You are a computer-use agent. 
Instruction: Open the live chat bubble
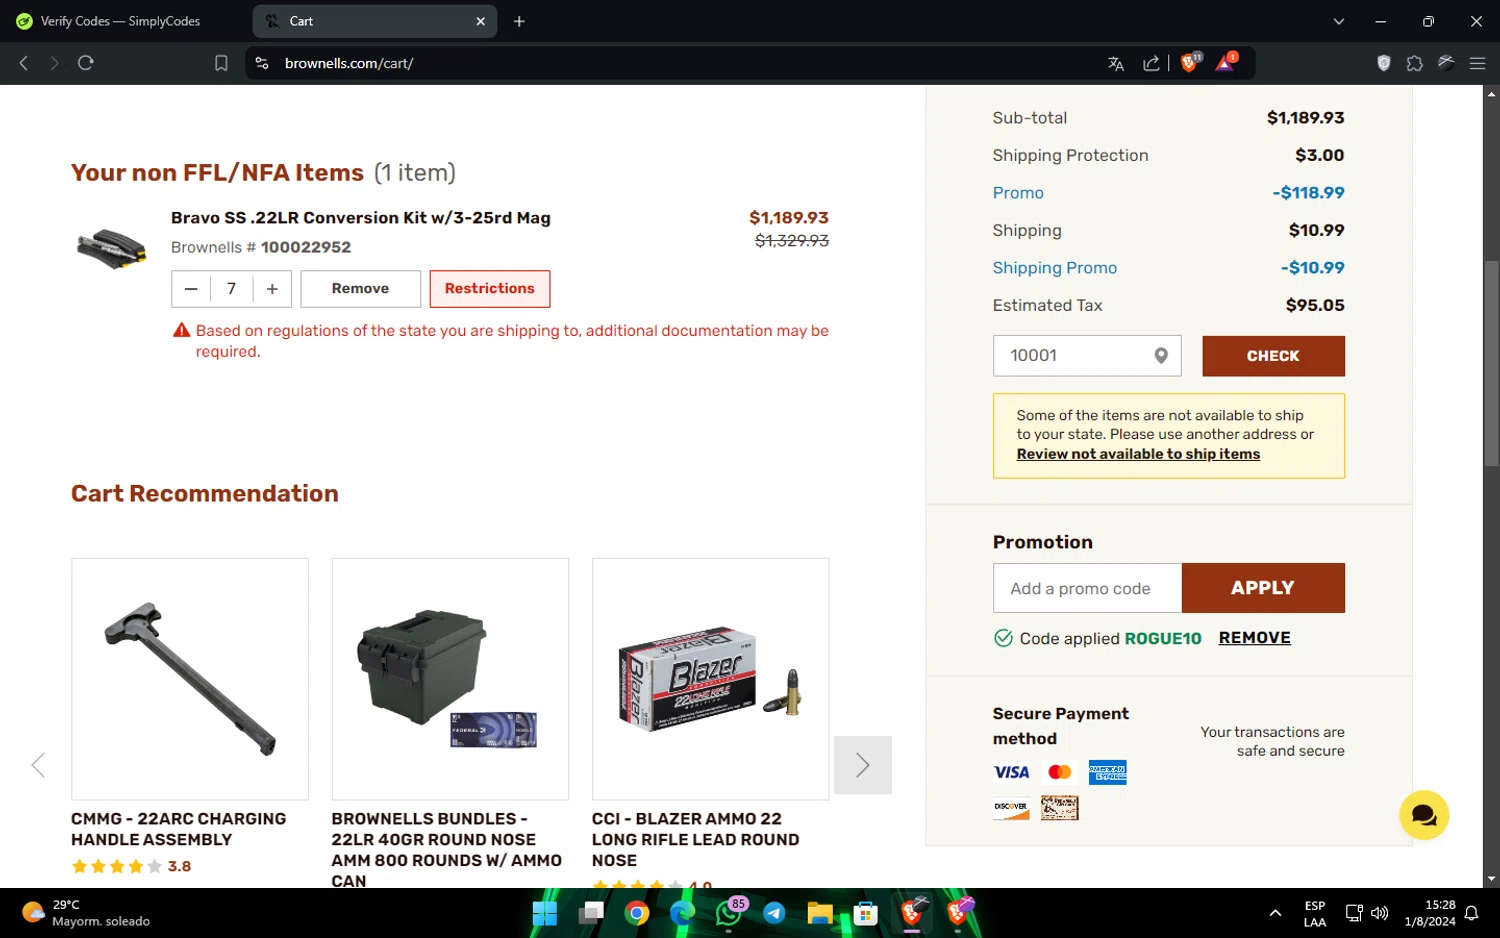tap(1423, 815)
